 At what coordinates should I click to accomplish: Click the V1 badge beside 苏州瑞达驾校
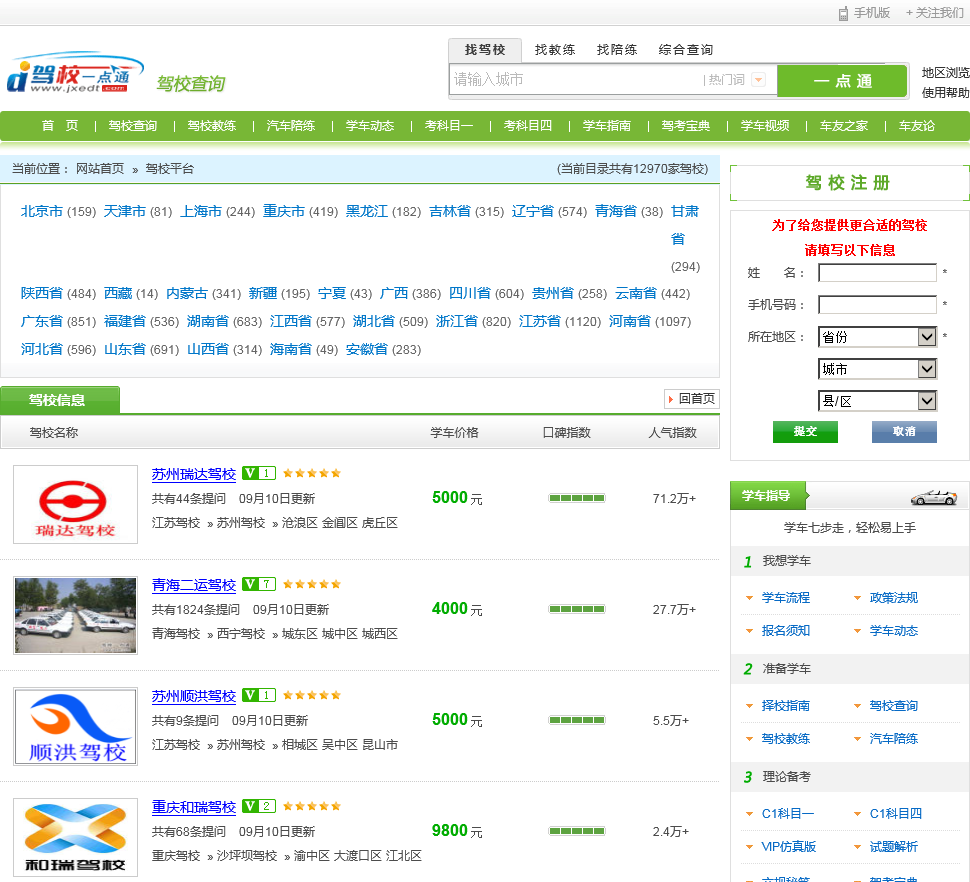tap(259, 473)
